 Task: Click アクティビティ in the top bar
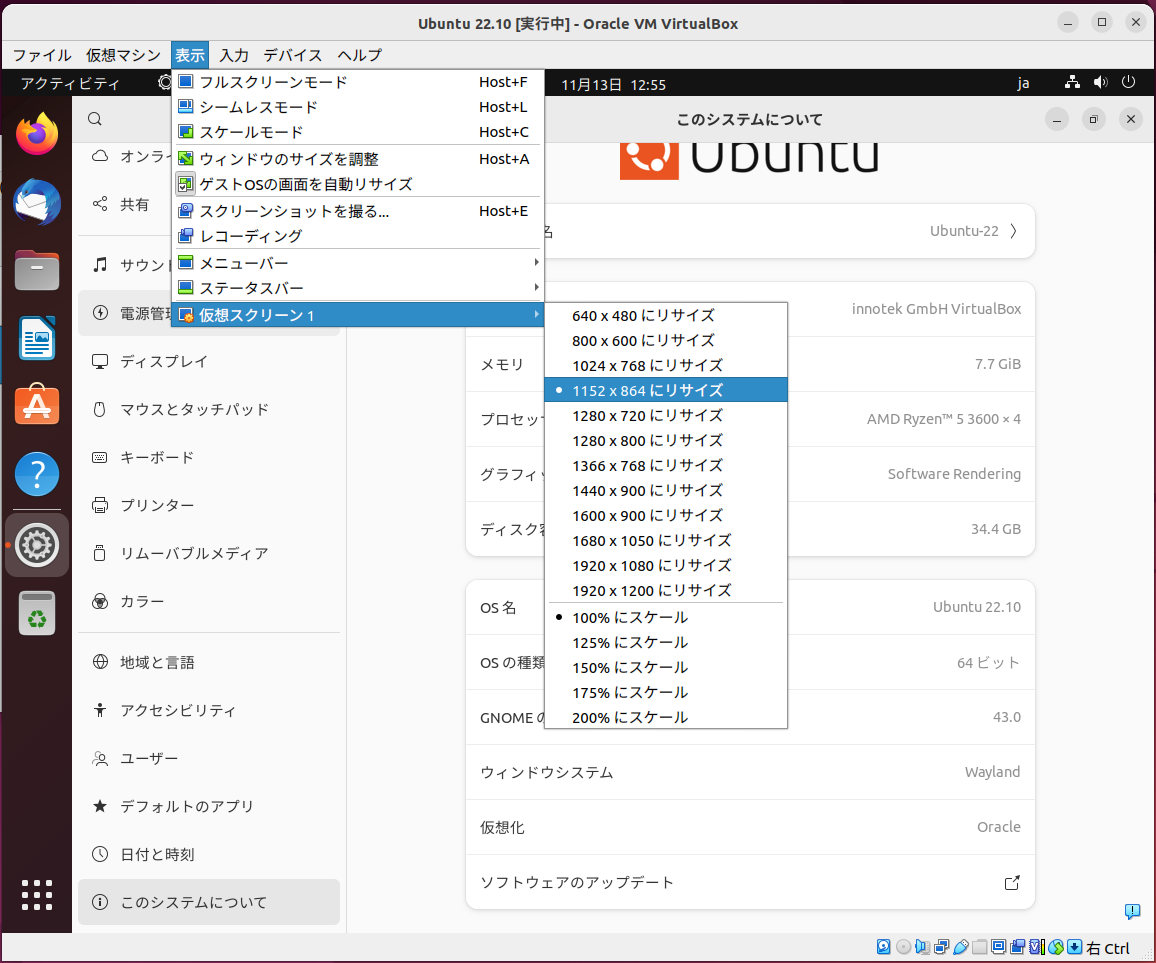(70, 83)
